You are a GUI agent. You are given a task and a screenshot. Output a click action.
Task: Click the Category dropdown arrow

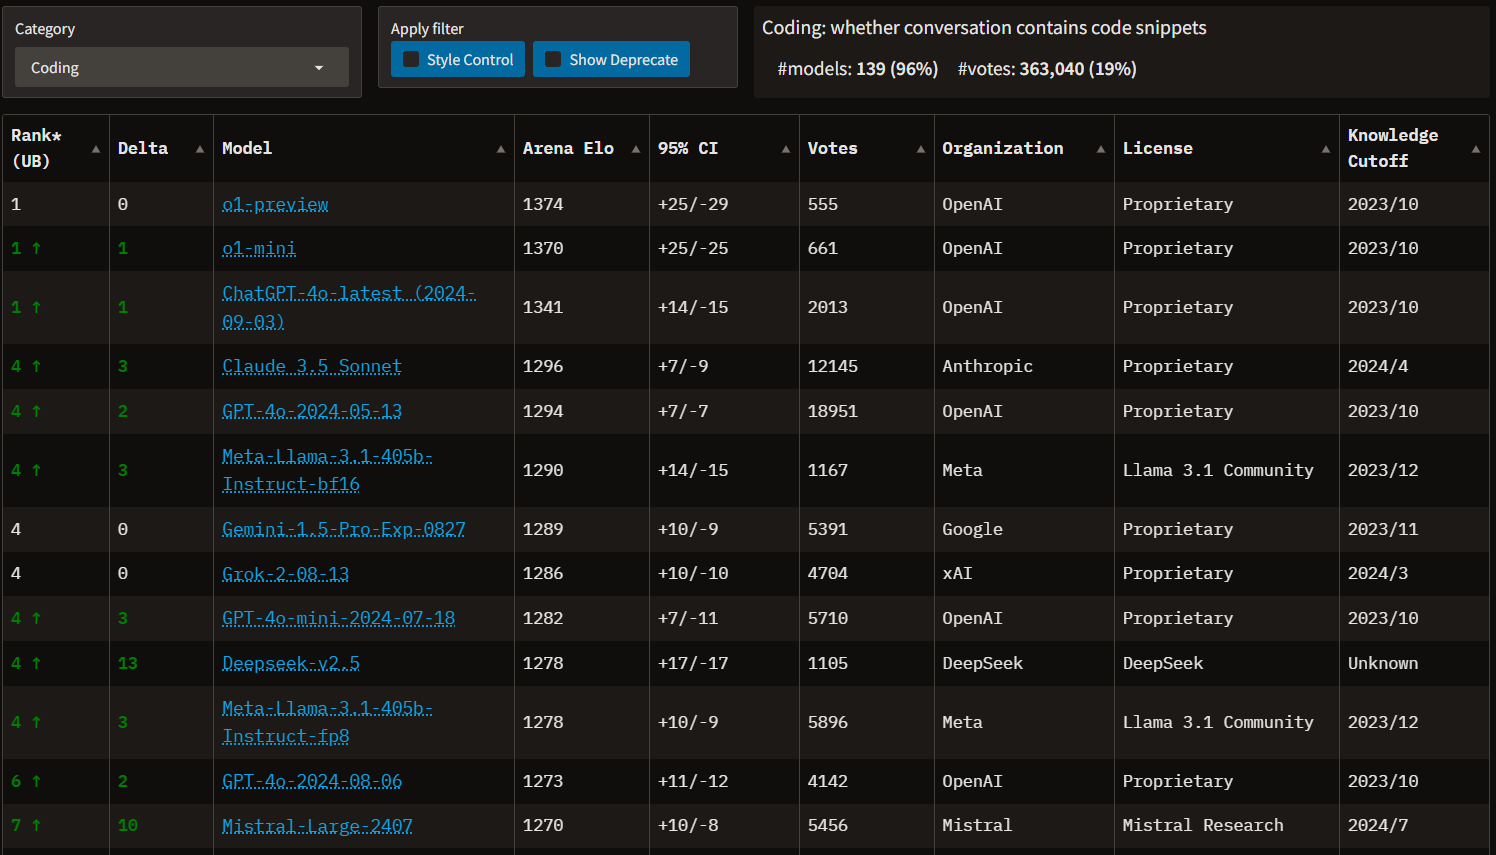tap(319, 68)
